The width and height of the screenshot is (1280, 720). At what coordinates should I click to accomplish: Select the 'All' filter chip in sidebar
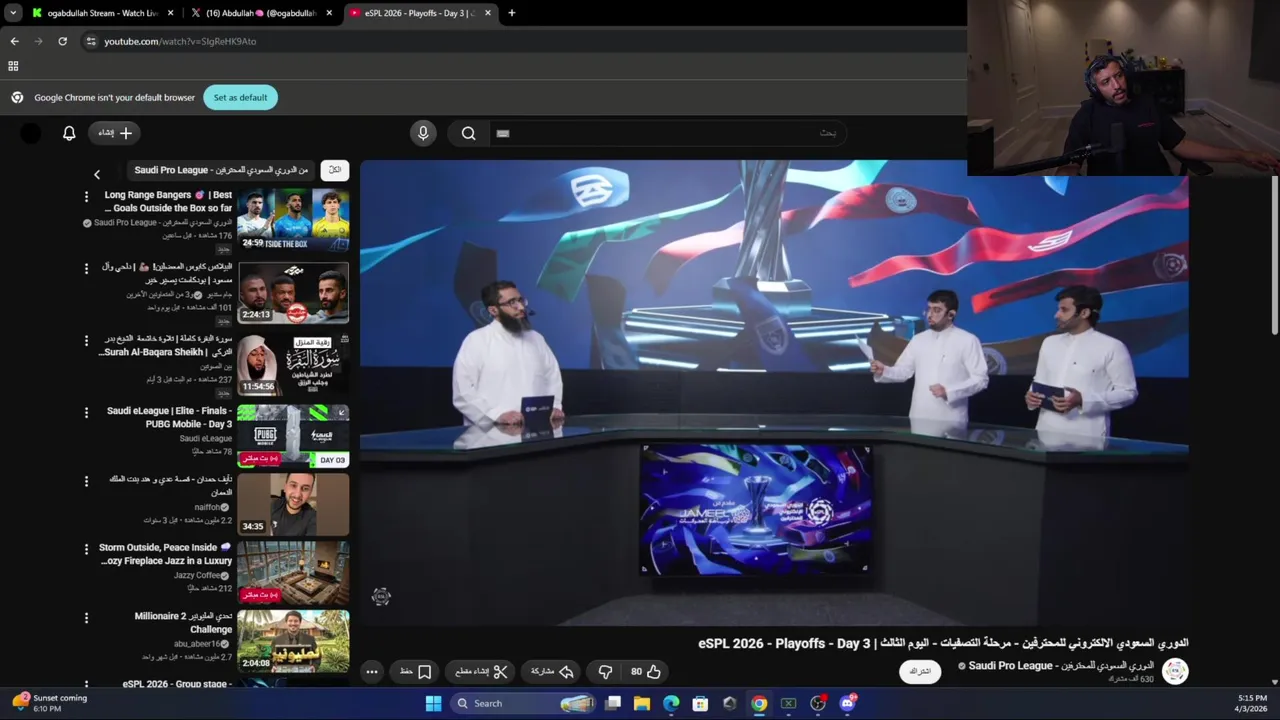pos(336,170)
